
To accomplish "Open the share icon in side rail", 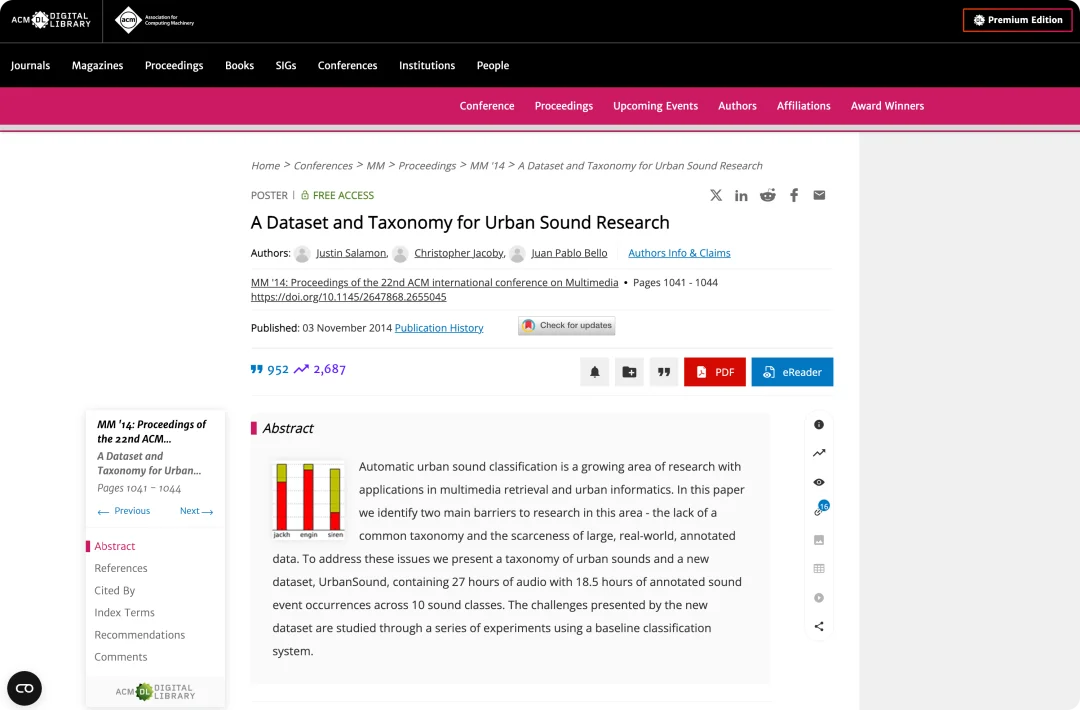I will tap(818, 627).
